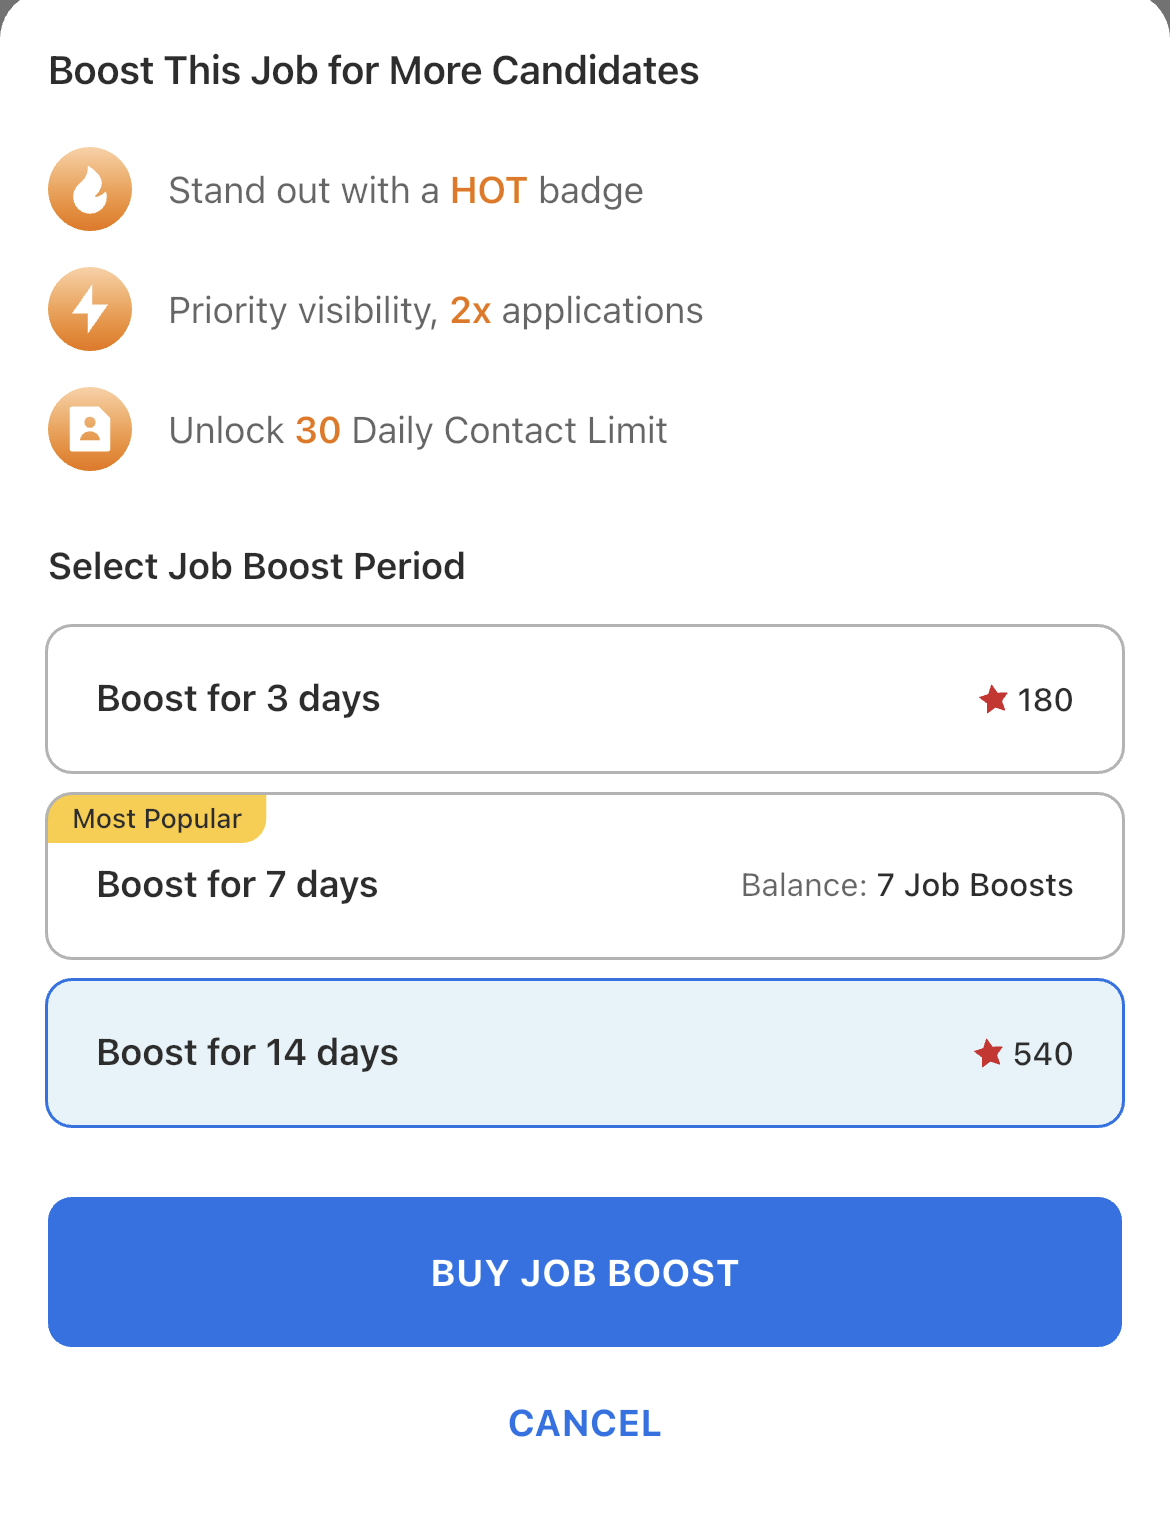Click the orange 30 contact limit number

coord(318,431)
